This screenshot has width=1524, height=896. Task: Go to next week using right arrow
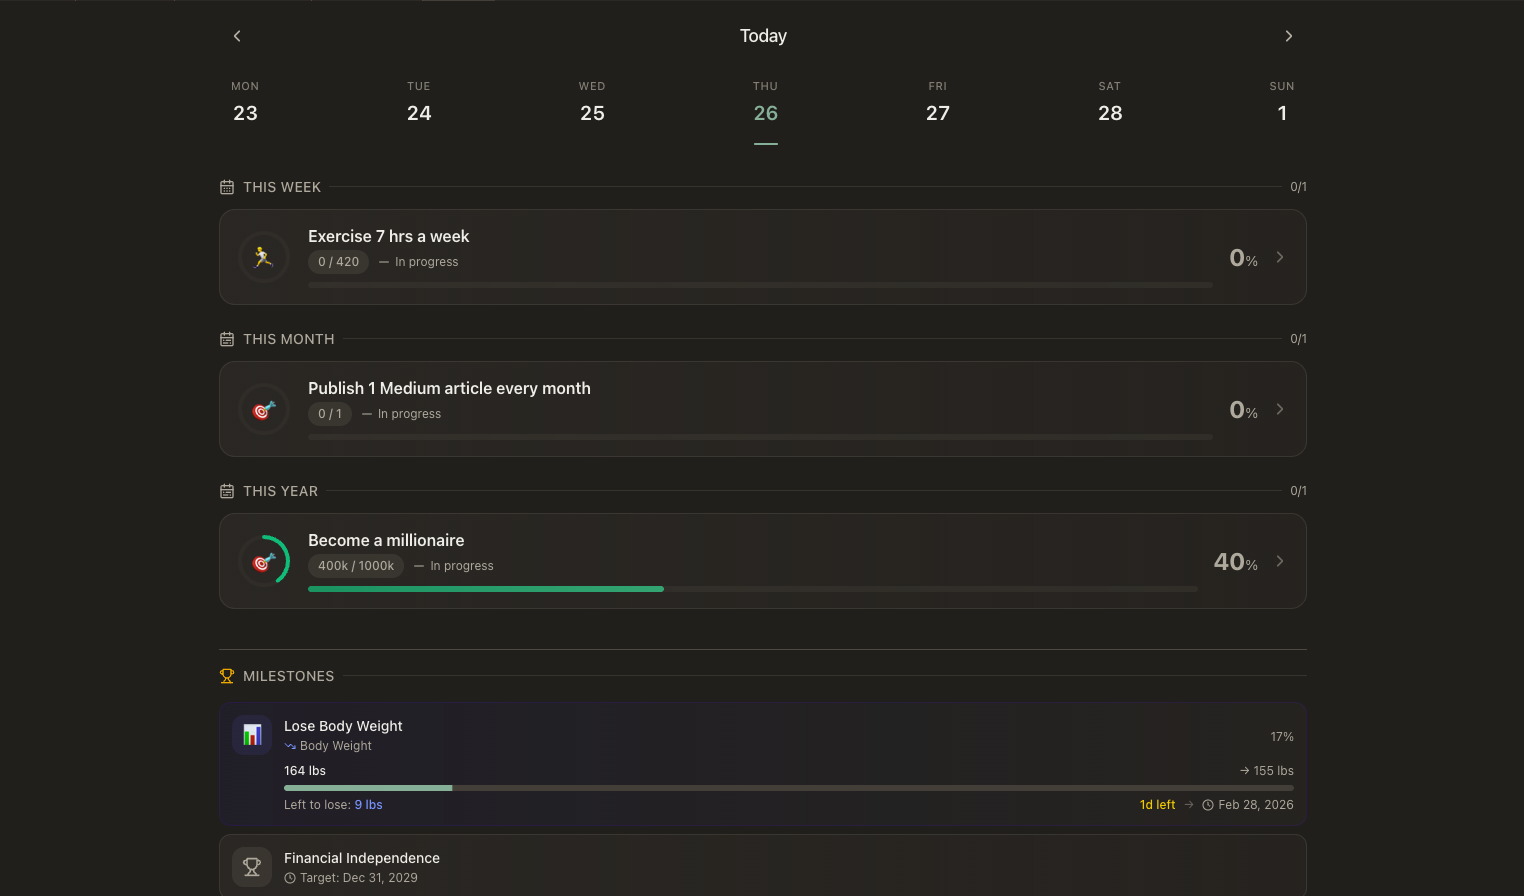tap(1288, 36)
